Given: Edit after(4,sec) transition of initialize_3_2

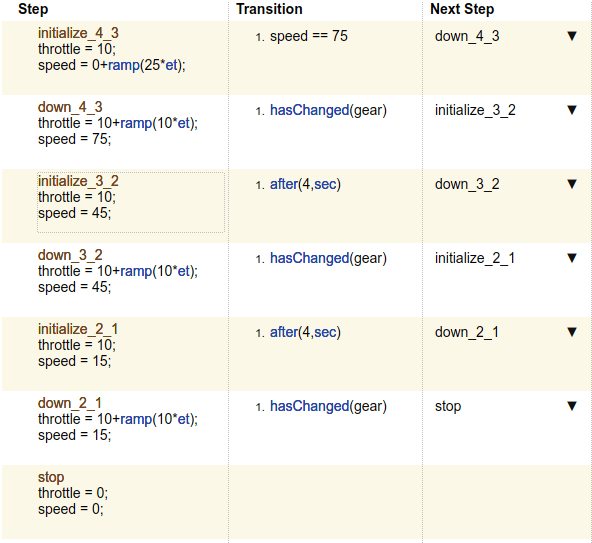Looking at the screenshot, I should coord(305,184).
